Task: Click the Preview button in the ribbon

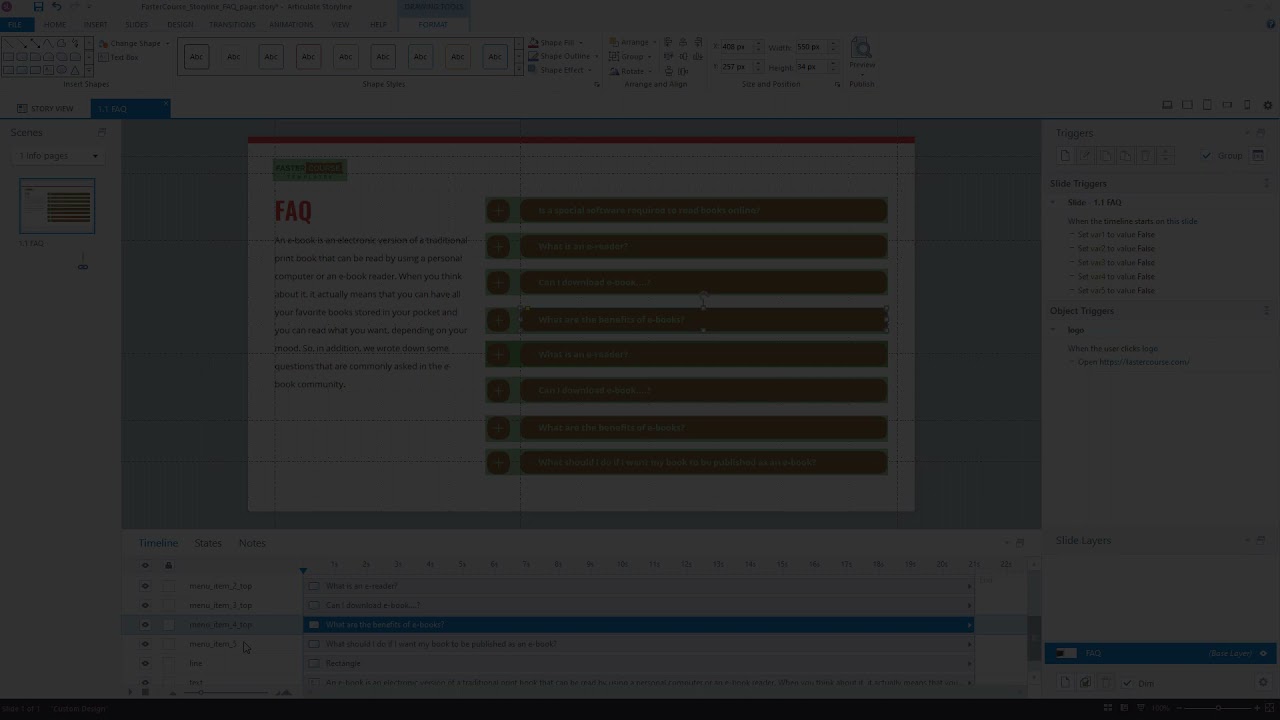Action: coord(861,55)
